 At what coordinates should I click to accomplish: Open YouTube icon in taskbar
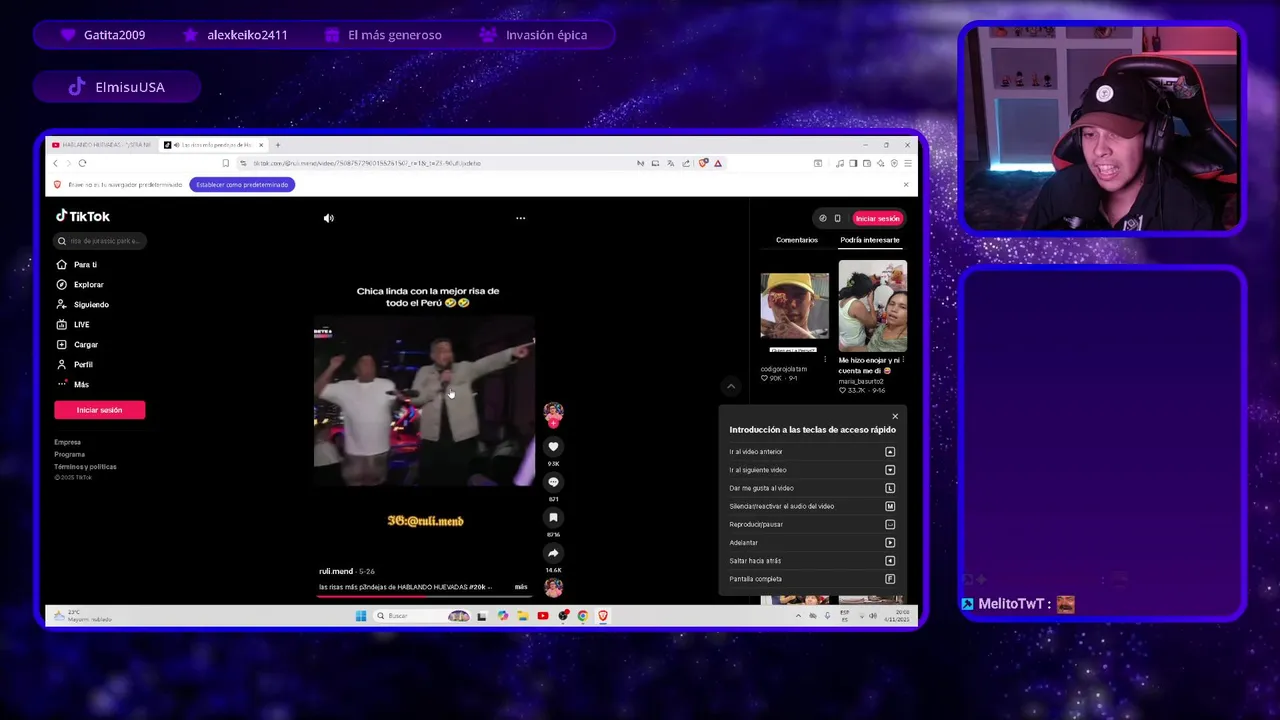pyautogui.click(x=543, y=616)
